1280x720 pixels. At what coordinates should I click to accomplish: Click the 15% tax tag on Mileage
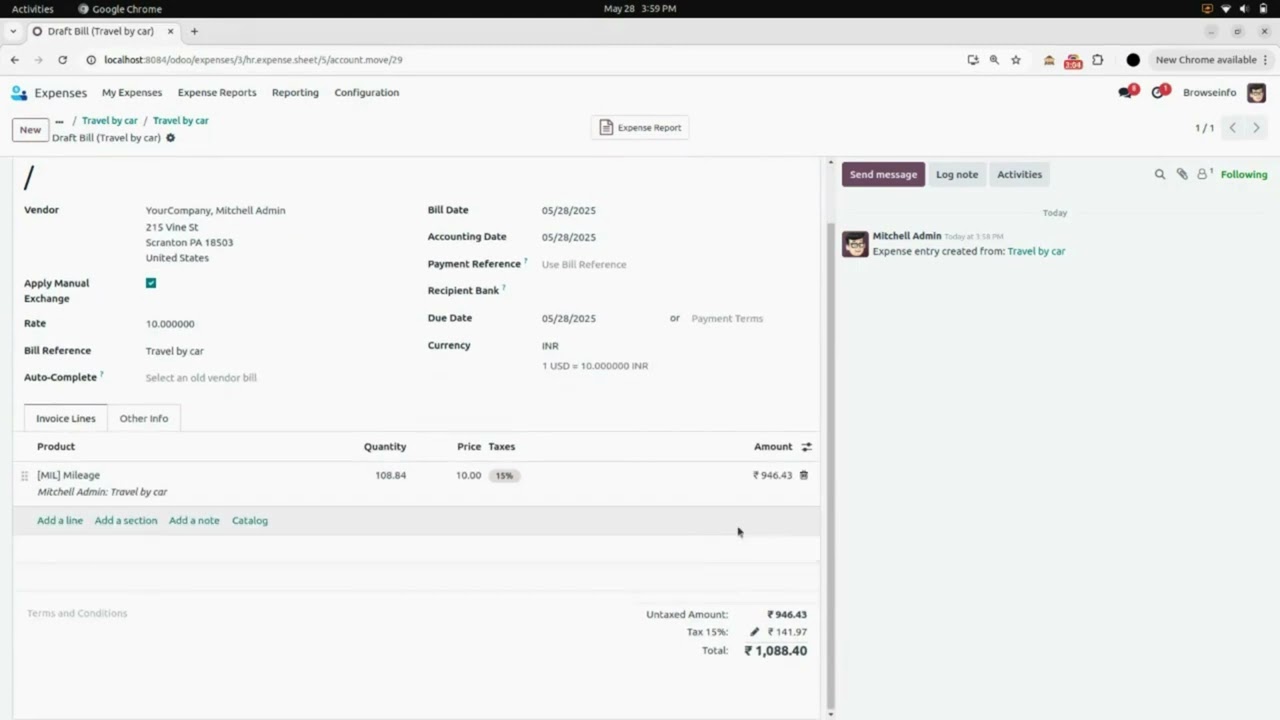pyautogui.click(x=504, y=476)
